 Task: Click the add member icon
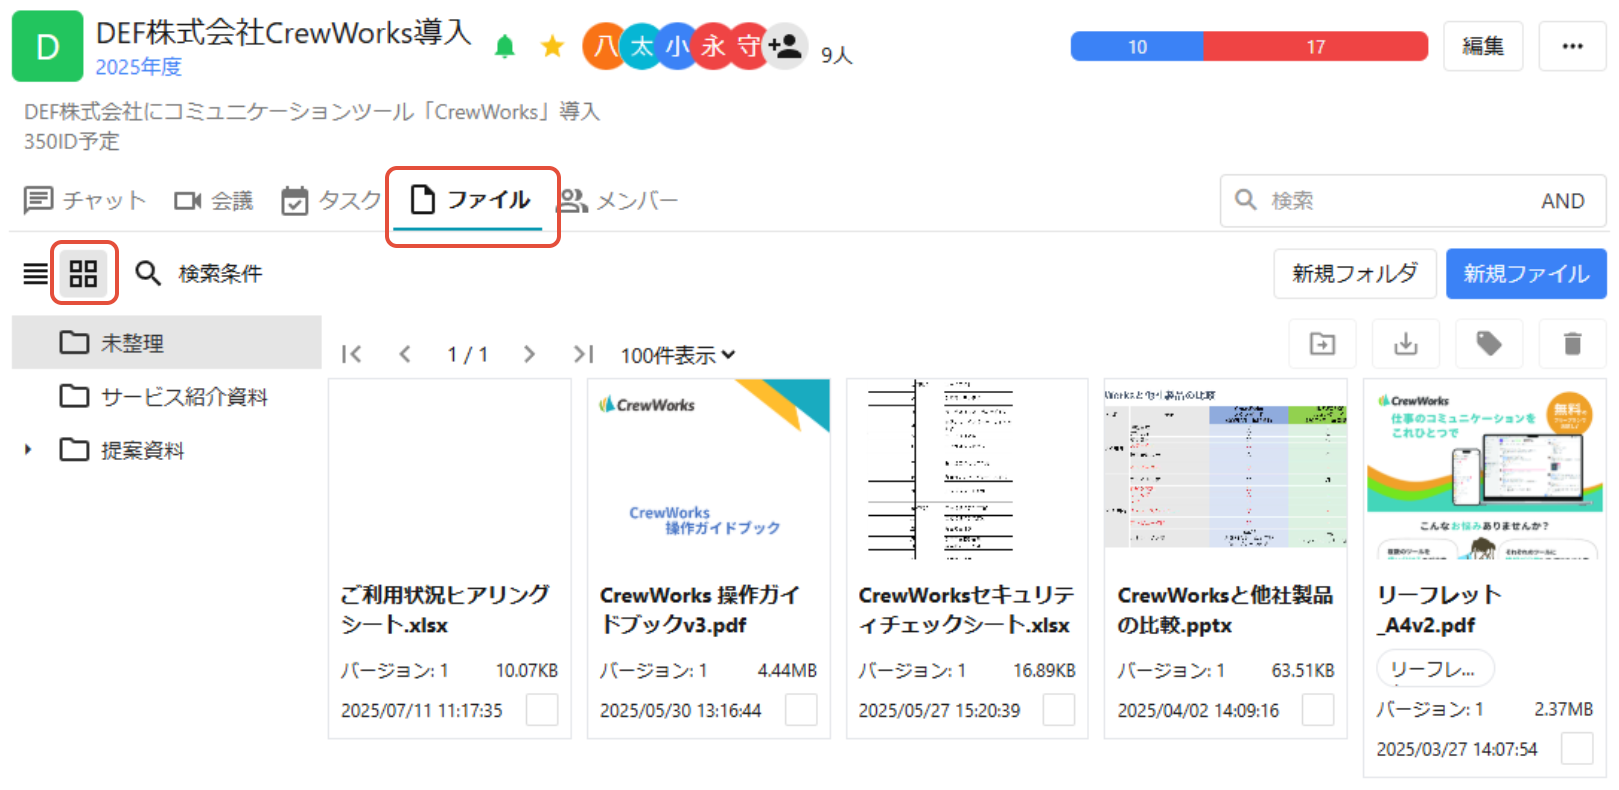(786, 46)
